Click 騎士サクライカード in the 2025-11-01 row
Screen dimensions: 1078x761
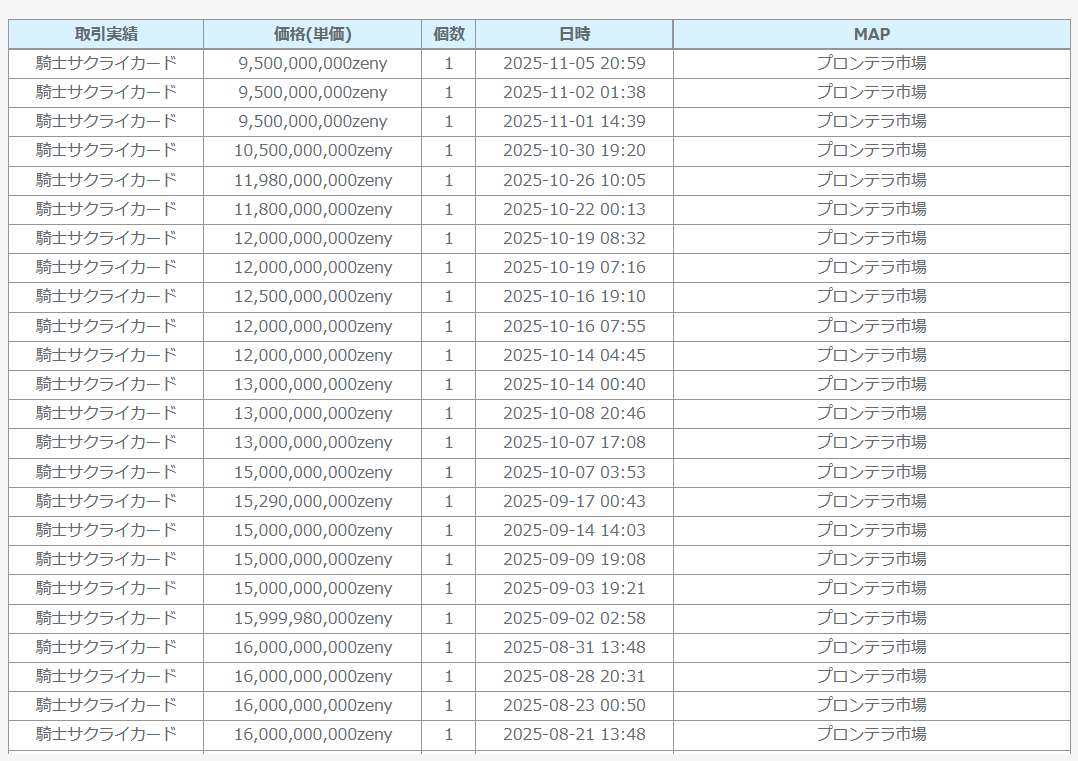click(x=106, y=121)
